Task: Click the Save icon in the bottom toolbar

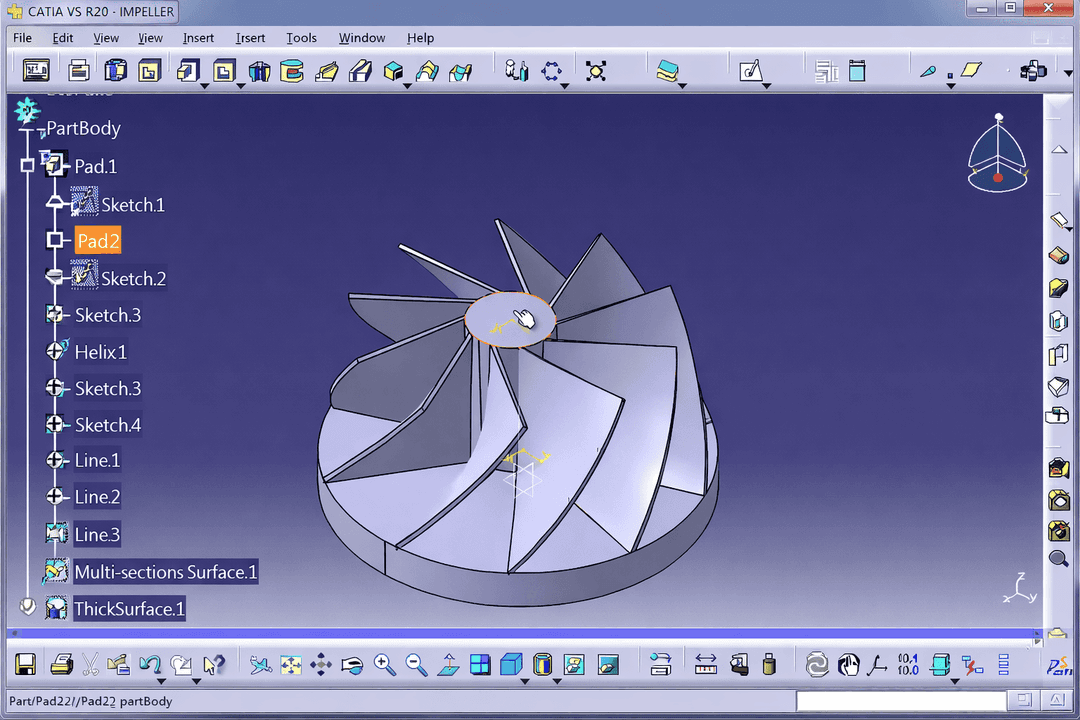Action: [x=26, y=664]
